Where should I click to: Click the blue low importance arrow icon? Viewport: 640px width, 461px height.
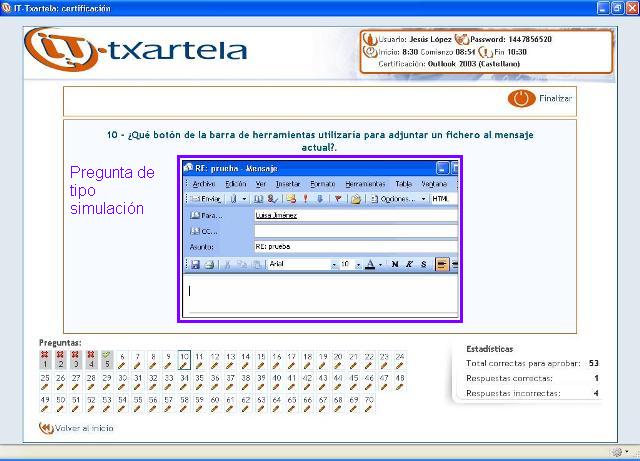320,199
